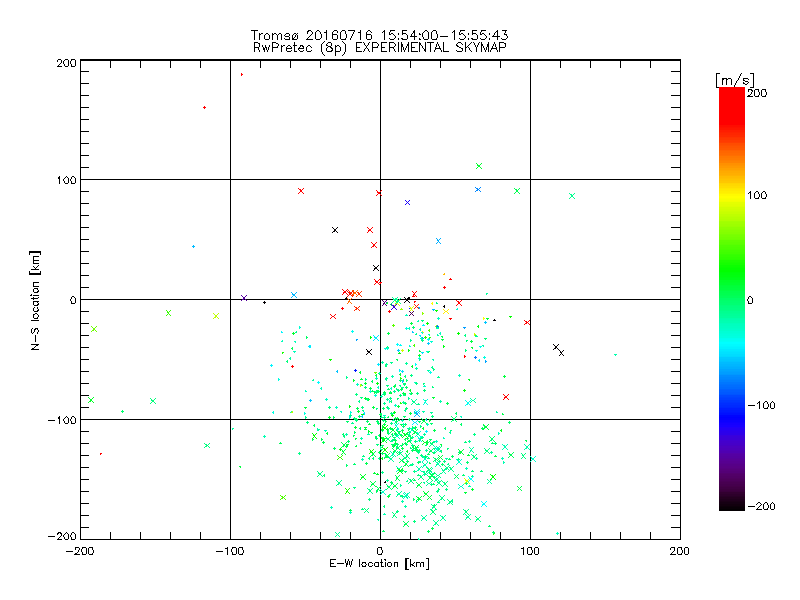The height and width of the screenshot is (600, 800).
Task: Click the green x marker above the 100 km line
Action: click(x=479, y=166)
